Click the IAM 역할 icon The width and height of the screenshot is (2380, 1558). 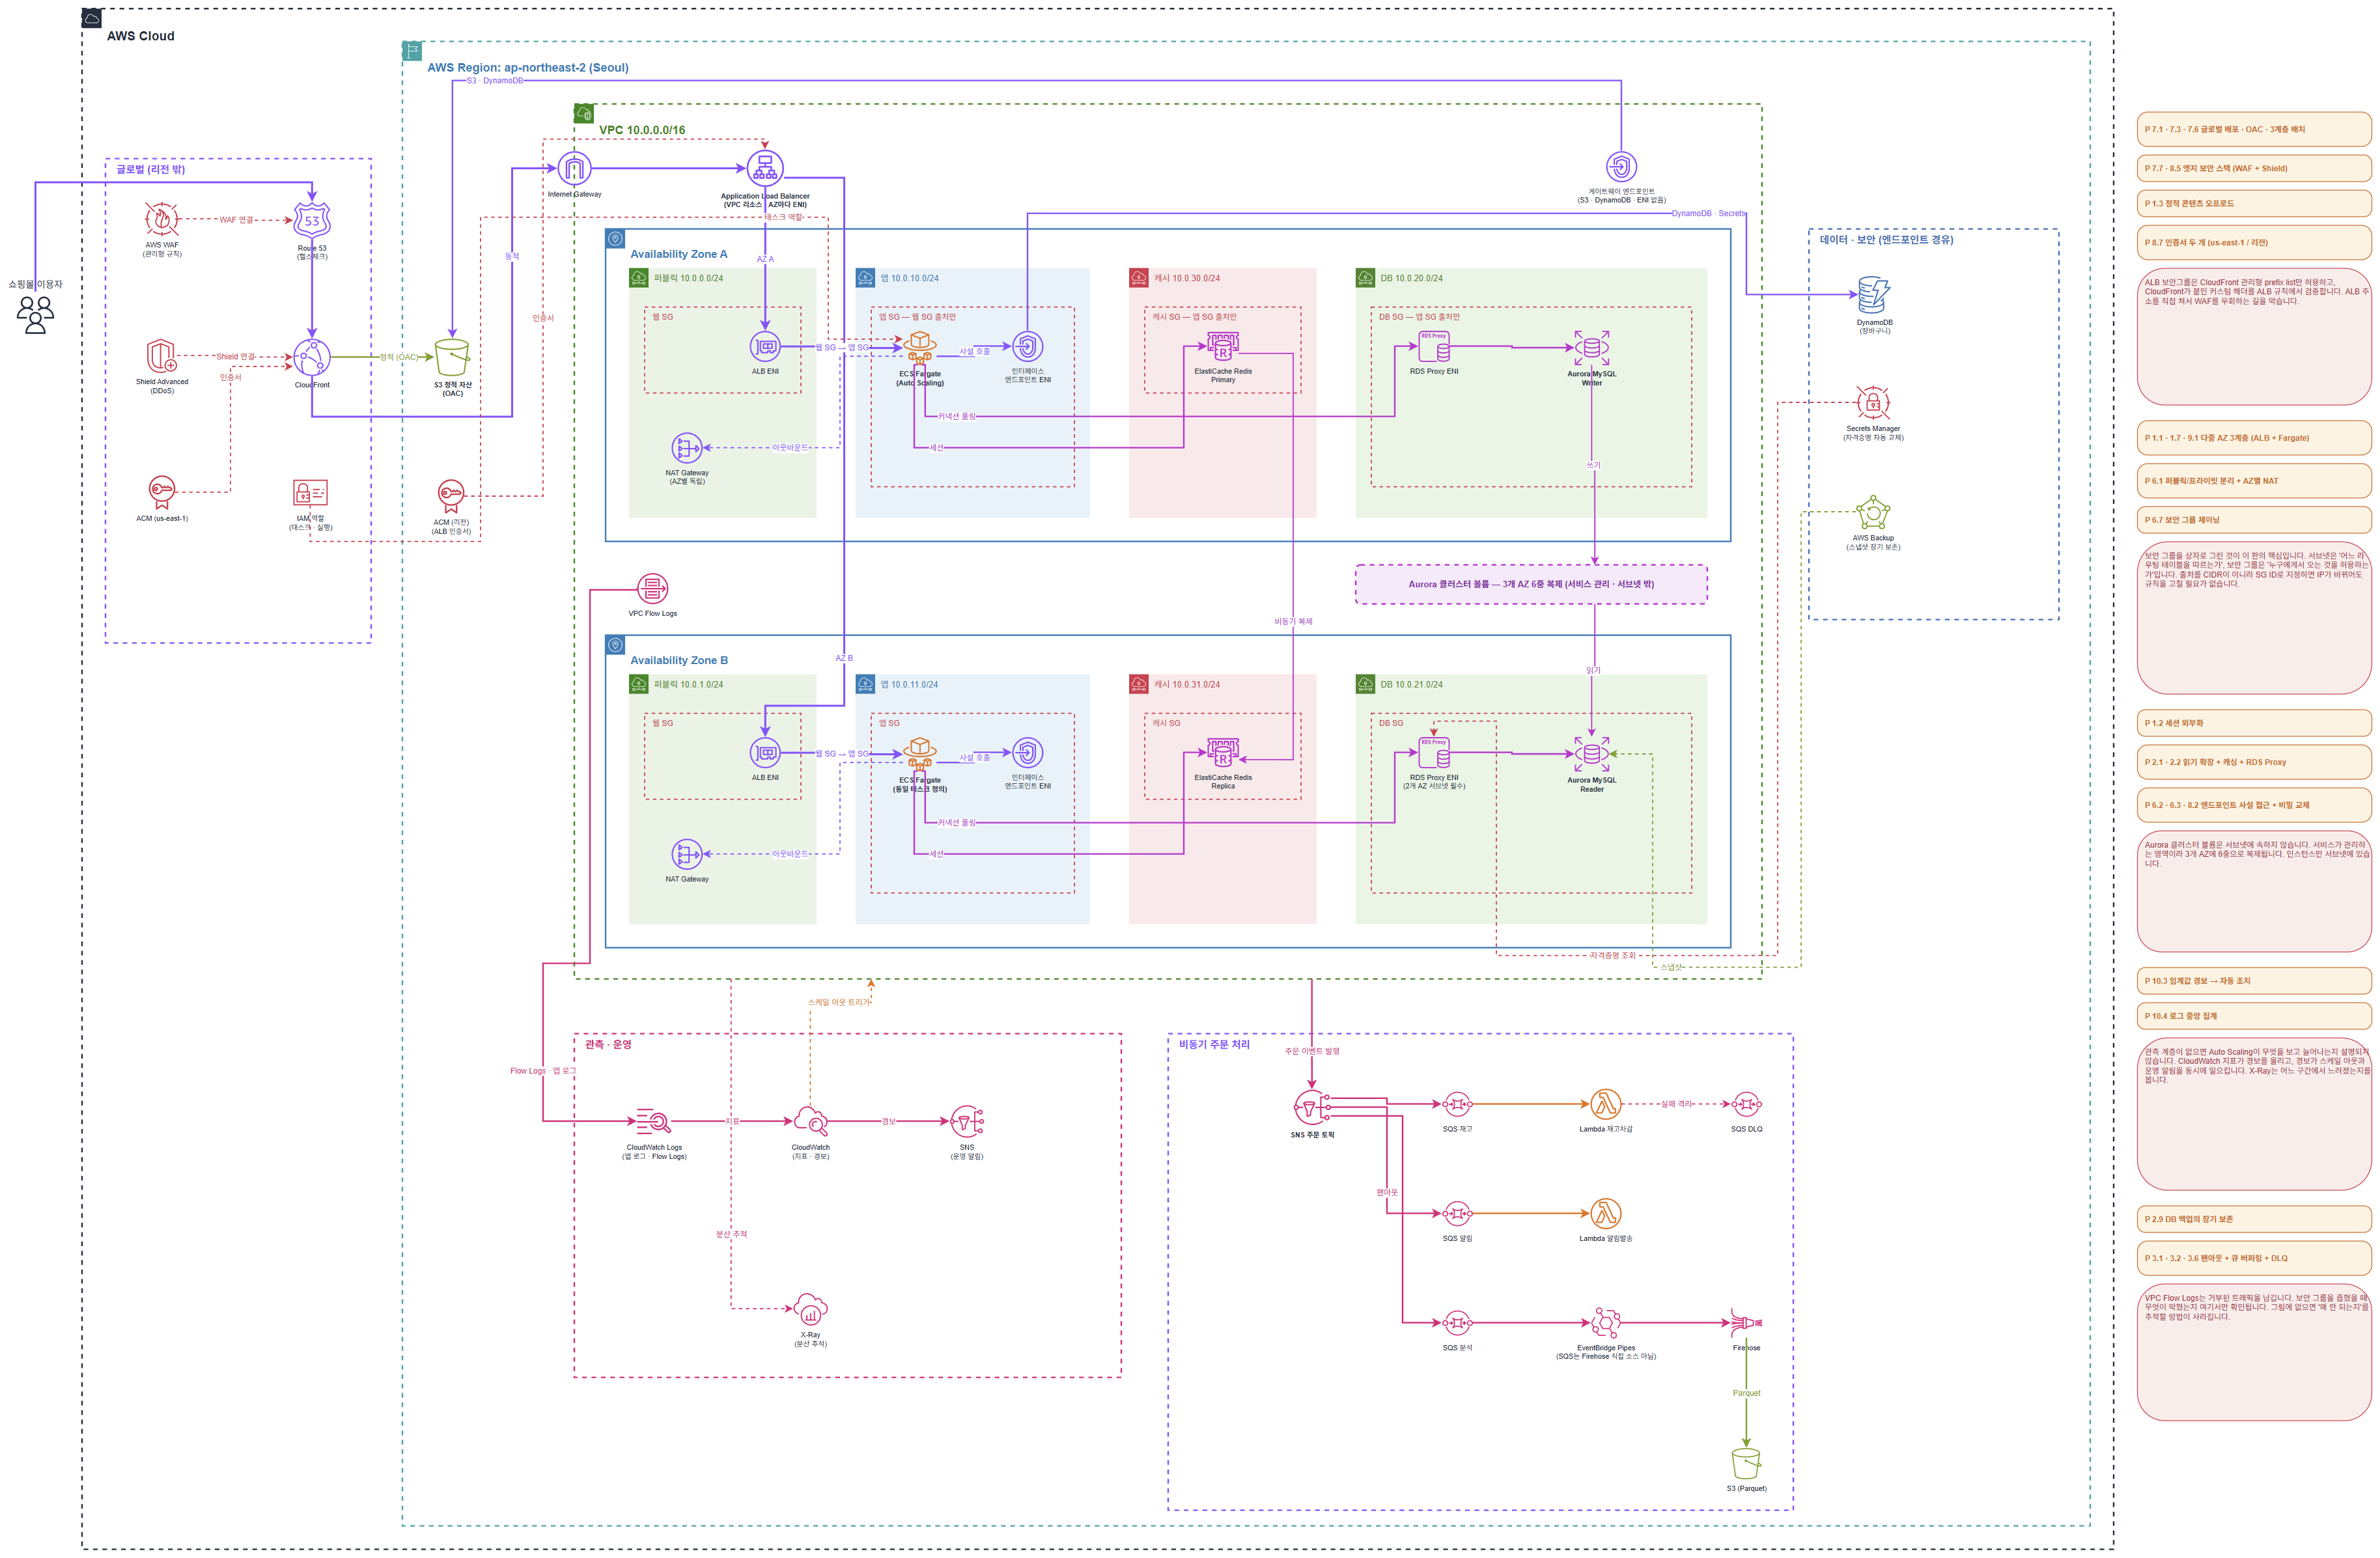pos(311,493)
